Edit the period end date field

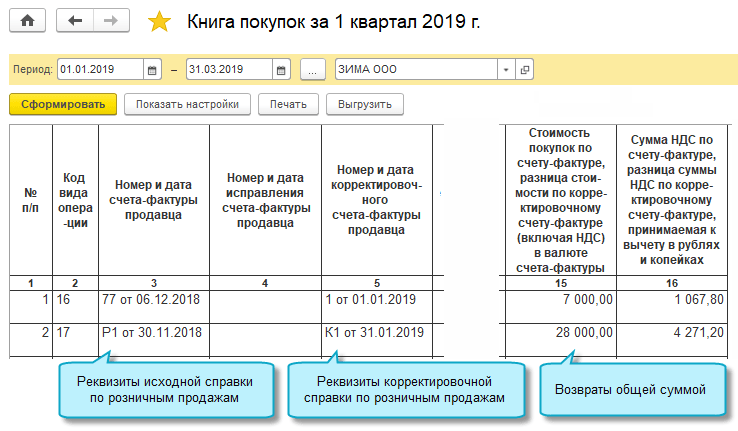[229, 70]
